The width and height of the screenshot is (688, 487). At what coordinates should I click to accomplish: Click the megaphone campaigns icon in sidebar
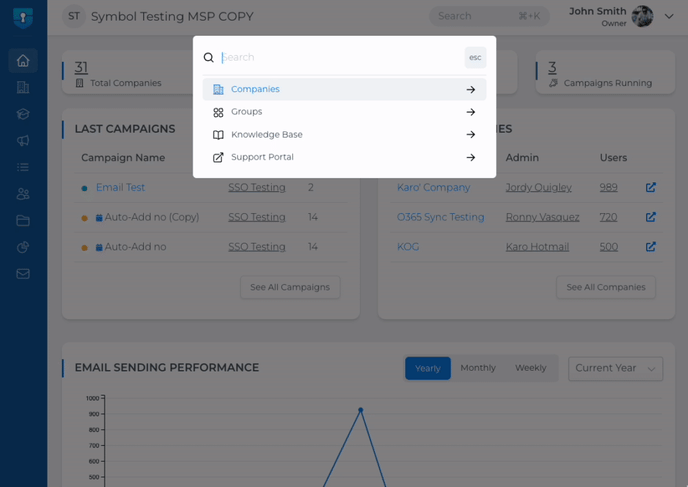pyautogui.click(x=23, y=141)
